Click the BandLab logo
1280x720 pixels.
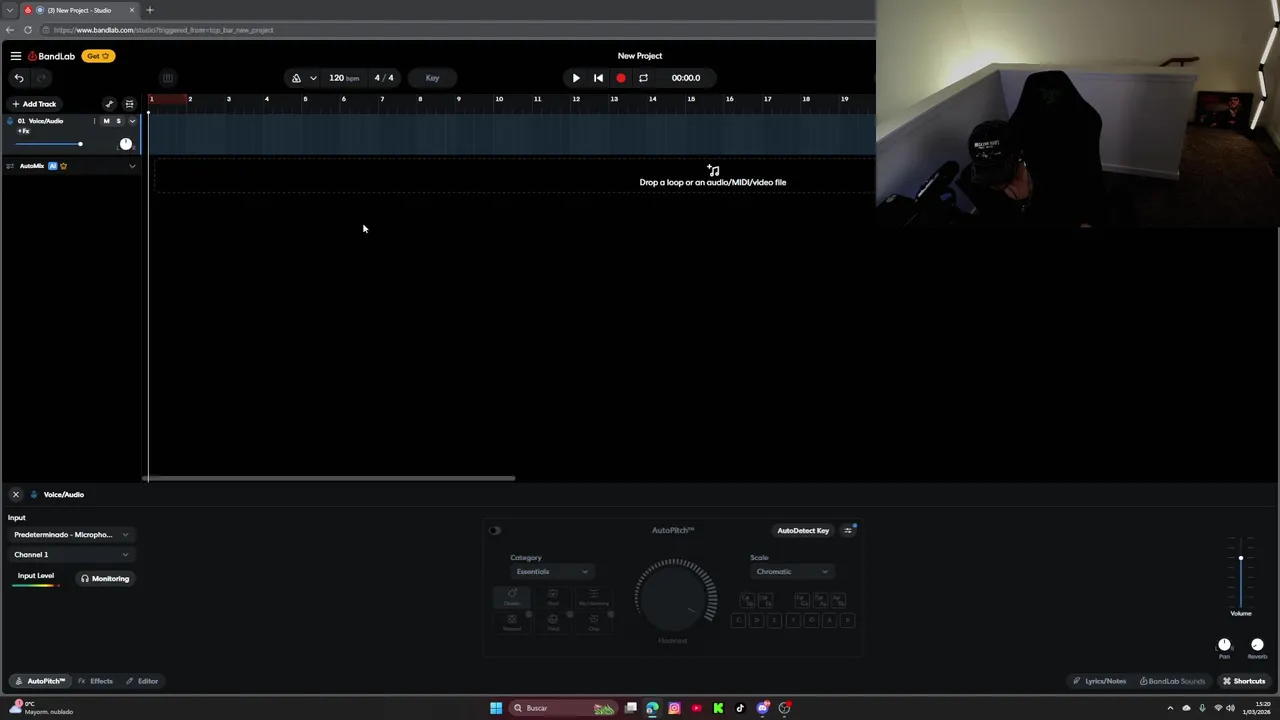tap(52, 56)
